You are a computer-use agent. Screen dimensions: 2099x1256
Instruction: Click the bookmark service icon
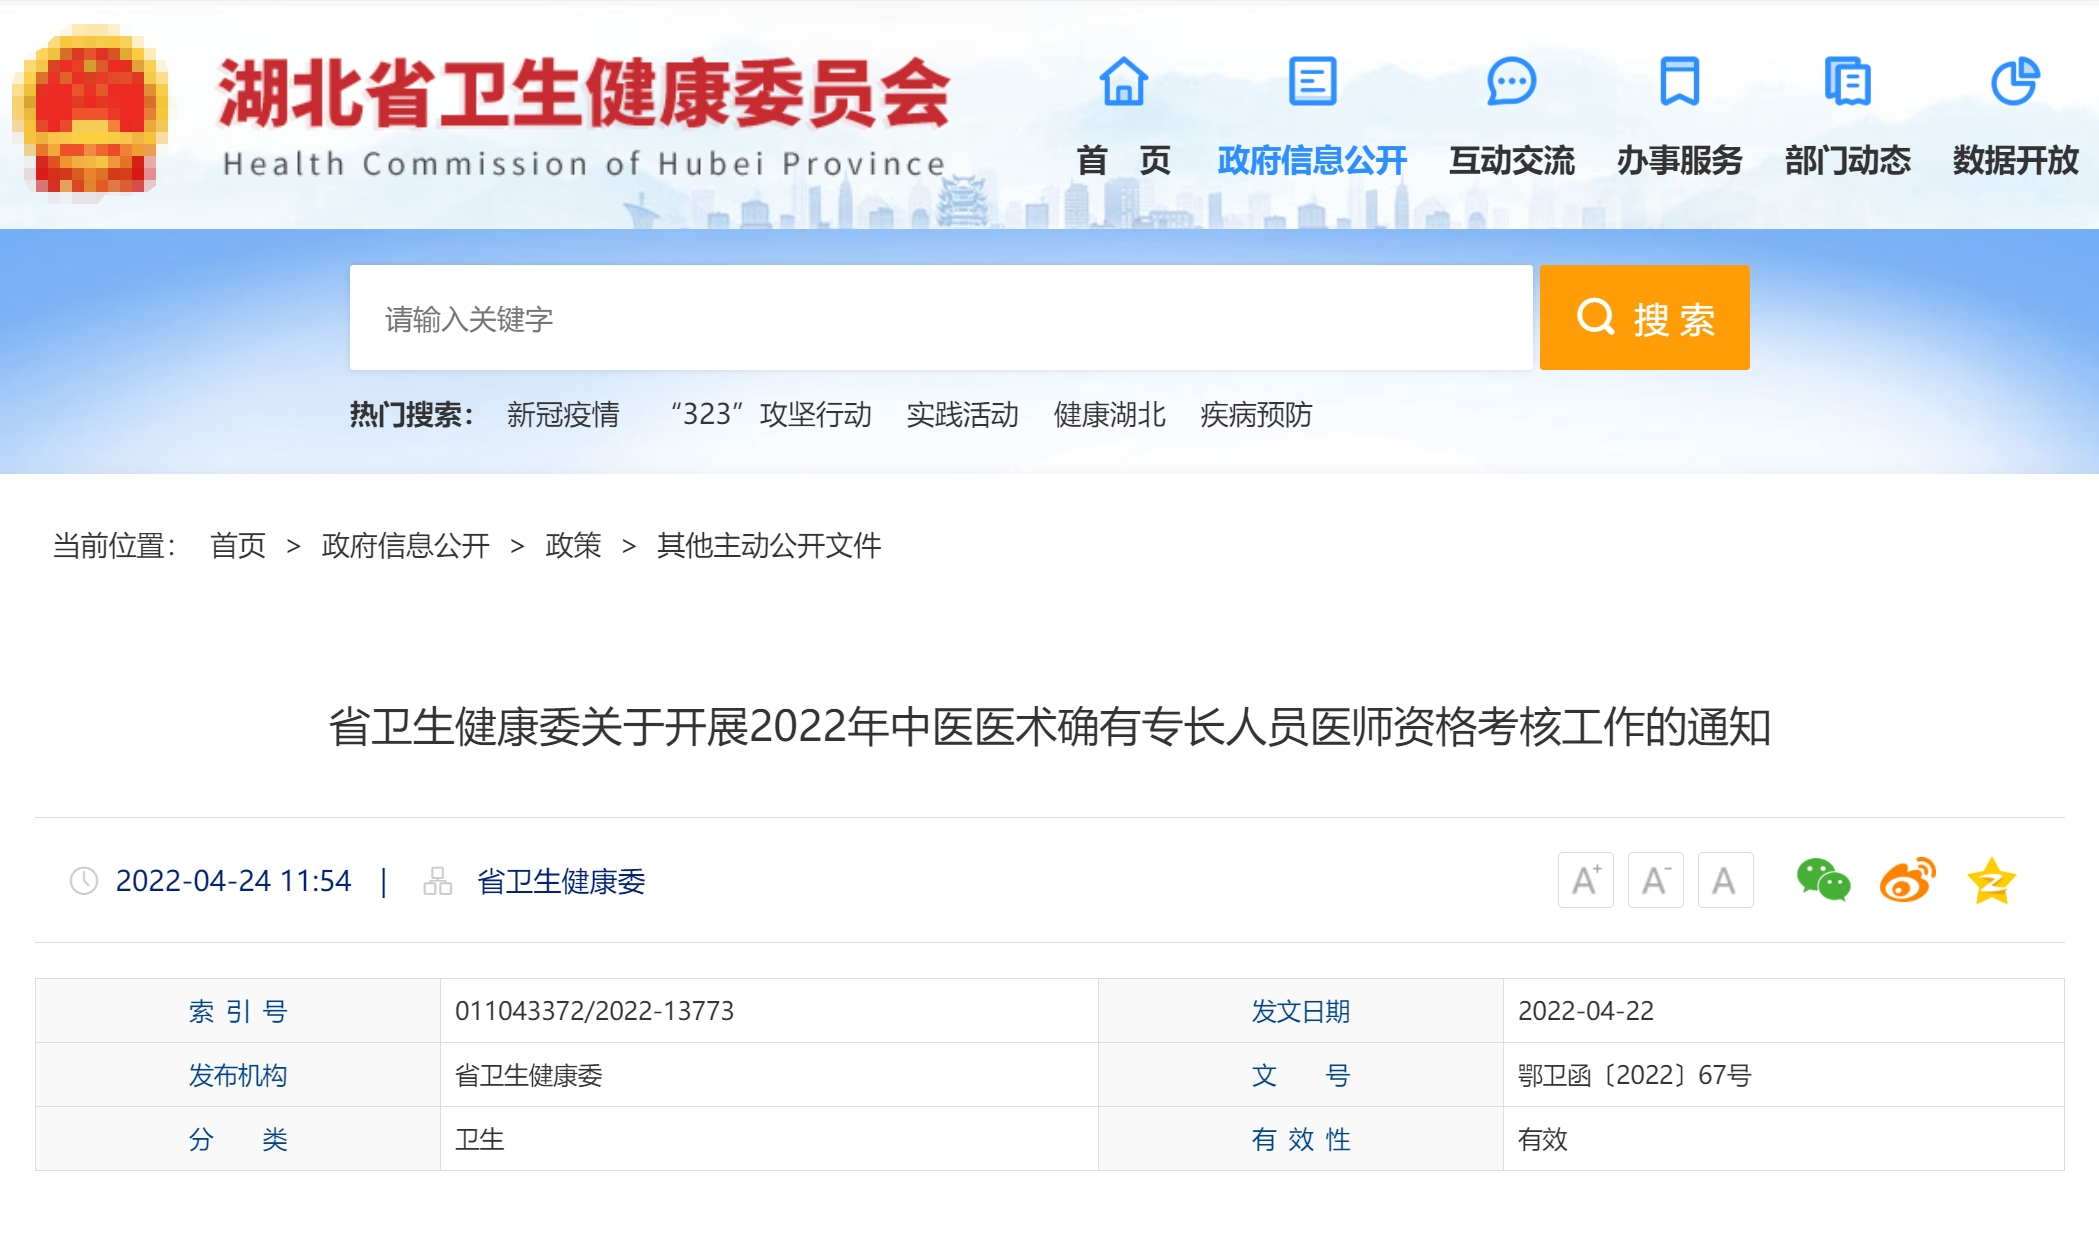click(x=1679, y=81)
